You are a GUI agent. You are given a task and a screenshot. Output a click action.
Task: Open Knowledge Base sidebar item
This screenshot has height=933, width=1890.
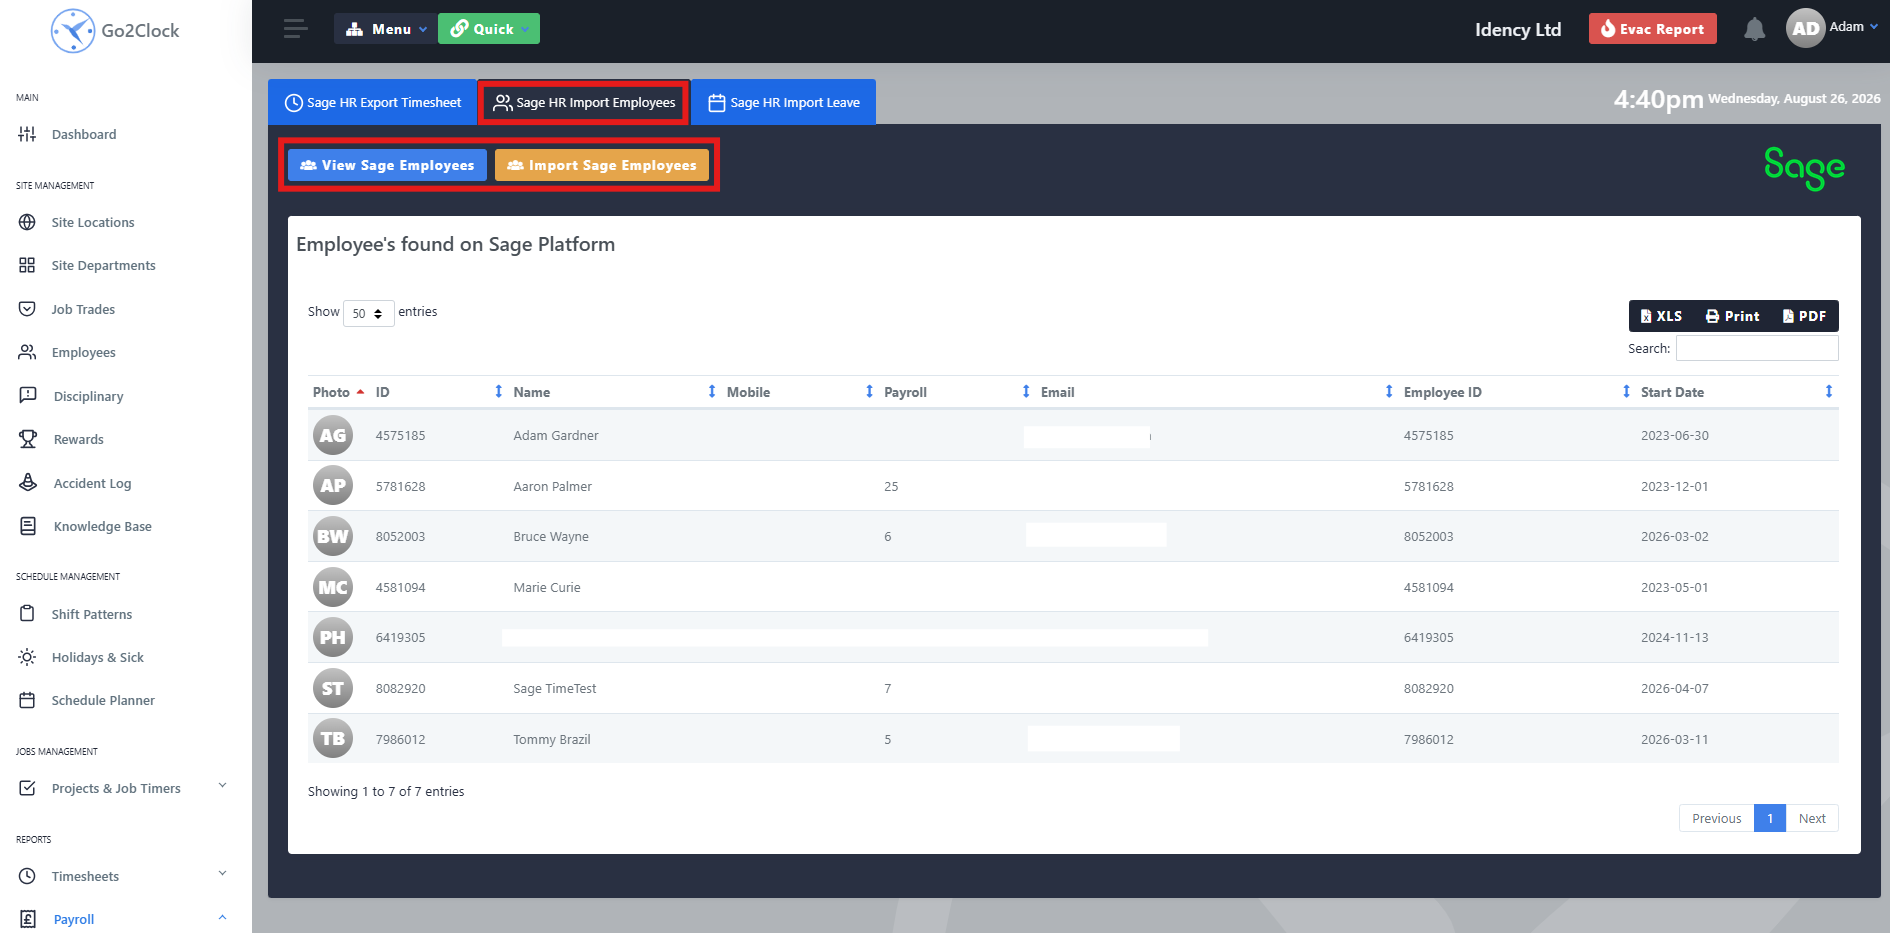pyautogui.click(x=102, y=526)
